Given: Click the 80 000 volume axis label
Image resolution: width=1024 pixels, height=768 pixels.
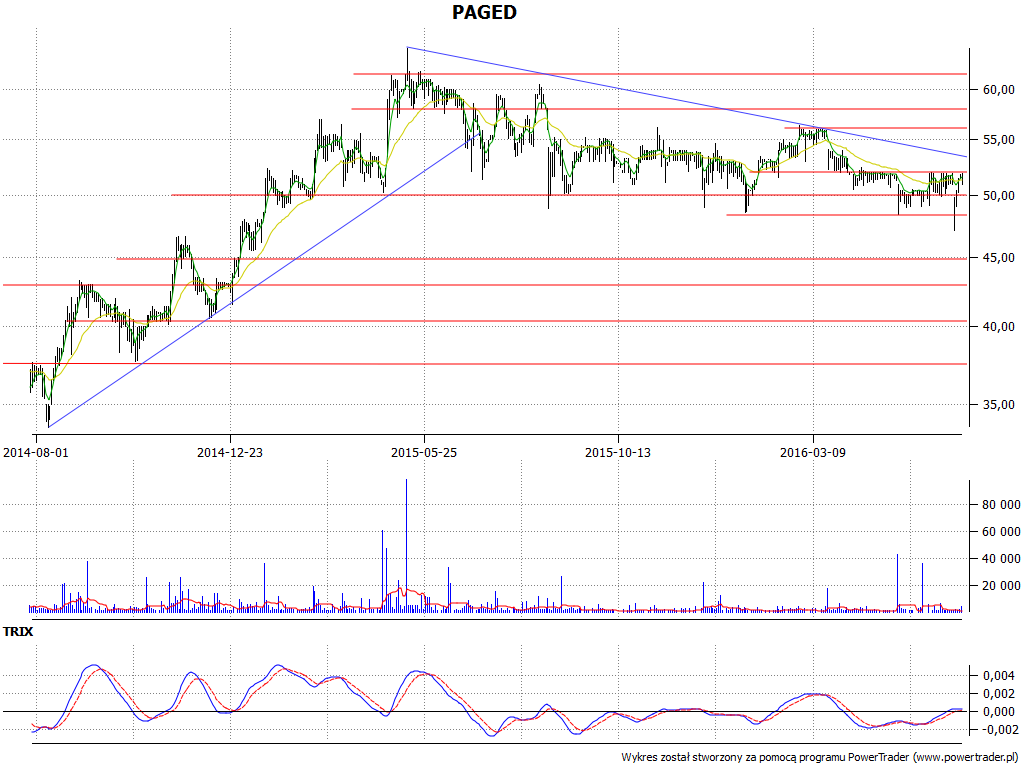Looking at the screenshot, I should (x=1000, y=505).
